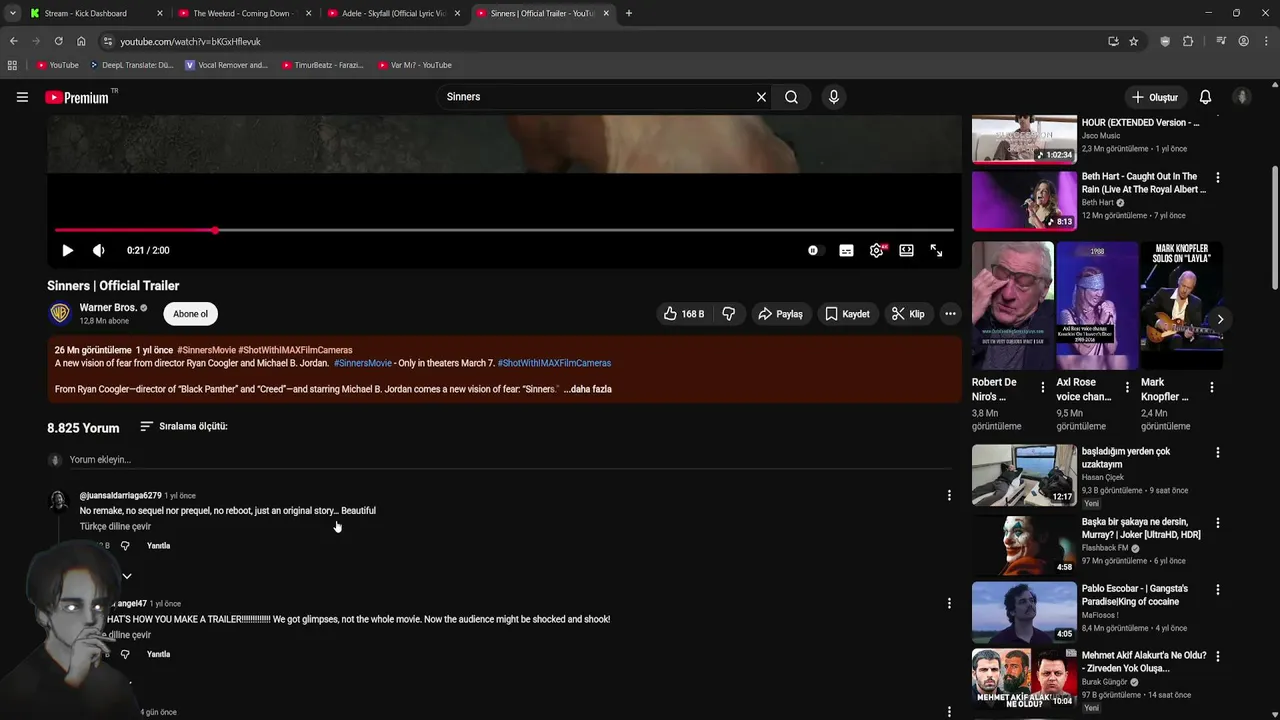This screenshot has width=1280, height=720.
Task: Create a clip with Klip button
Action: pos(908,314)
